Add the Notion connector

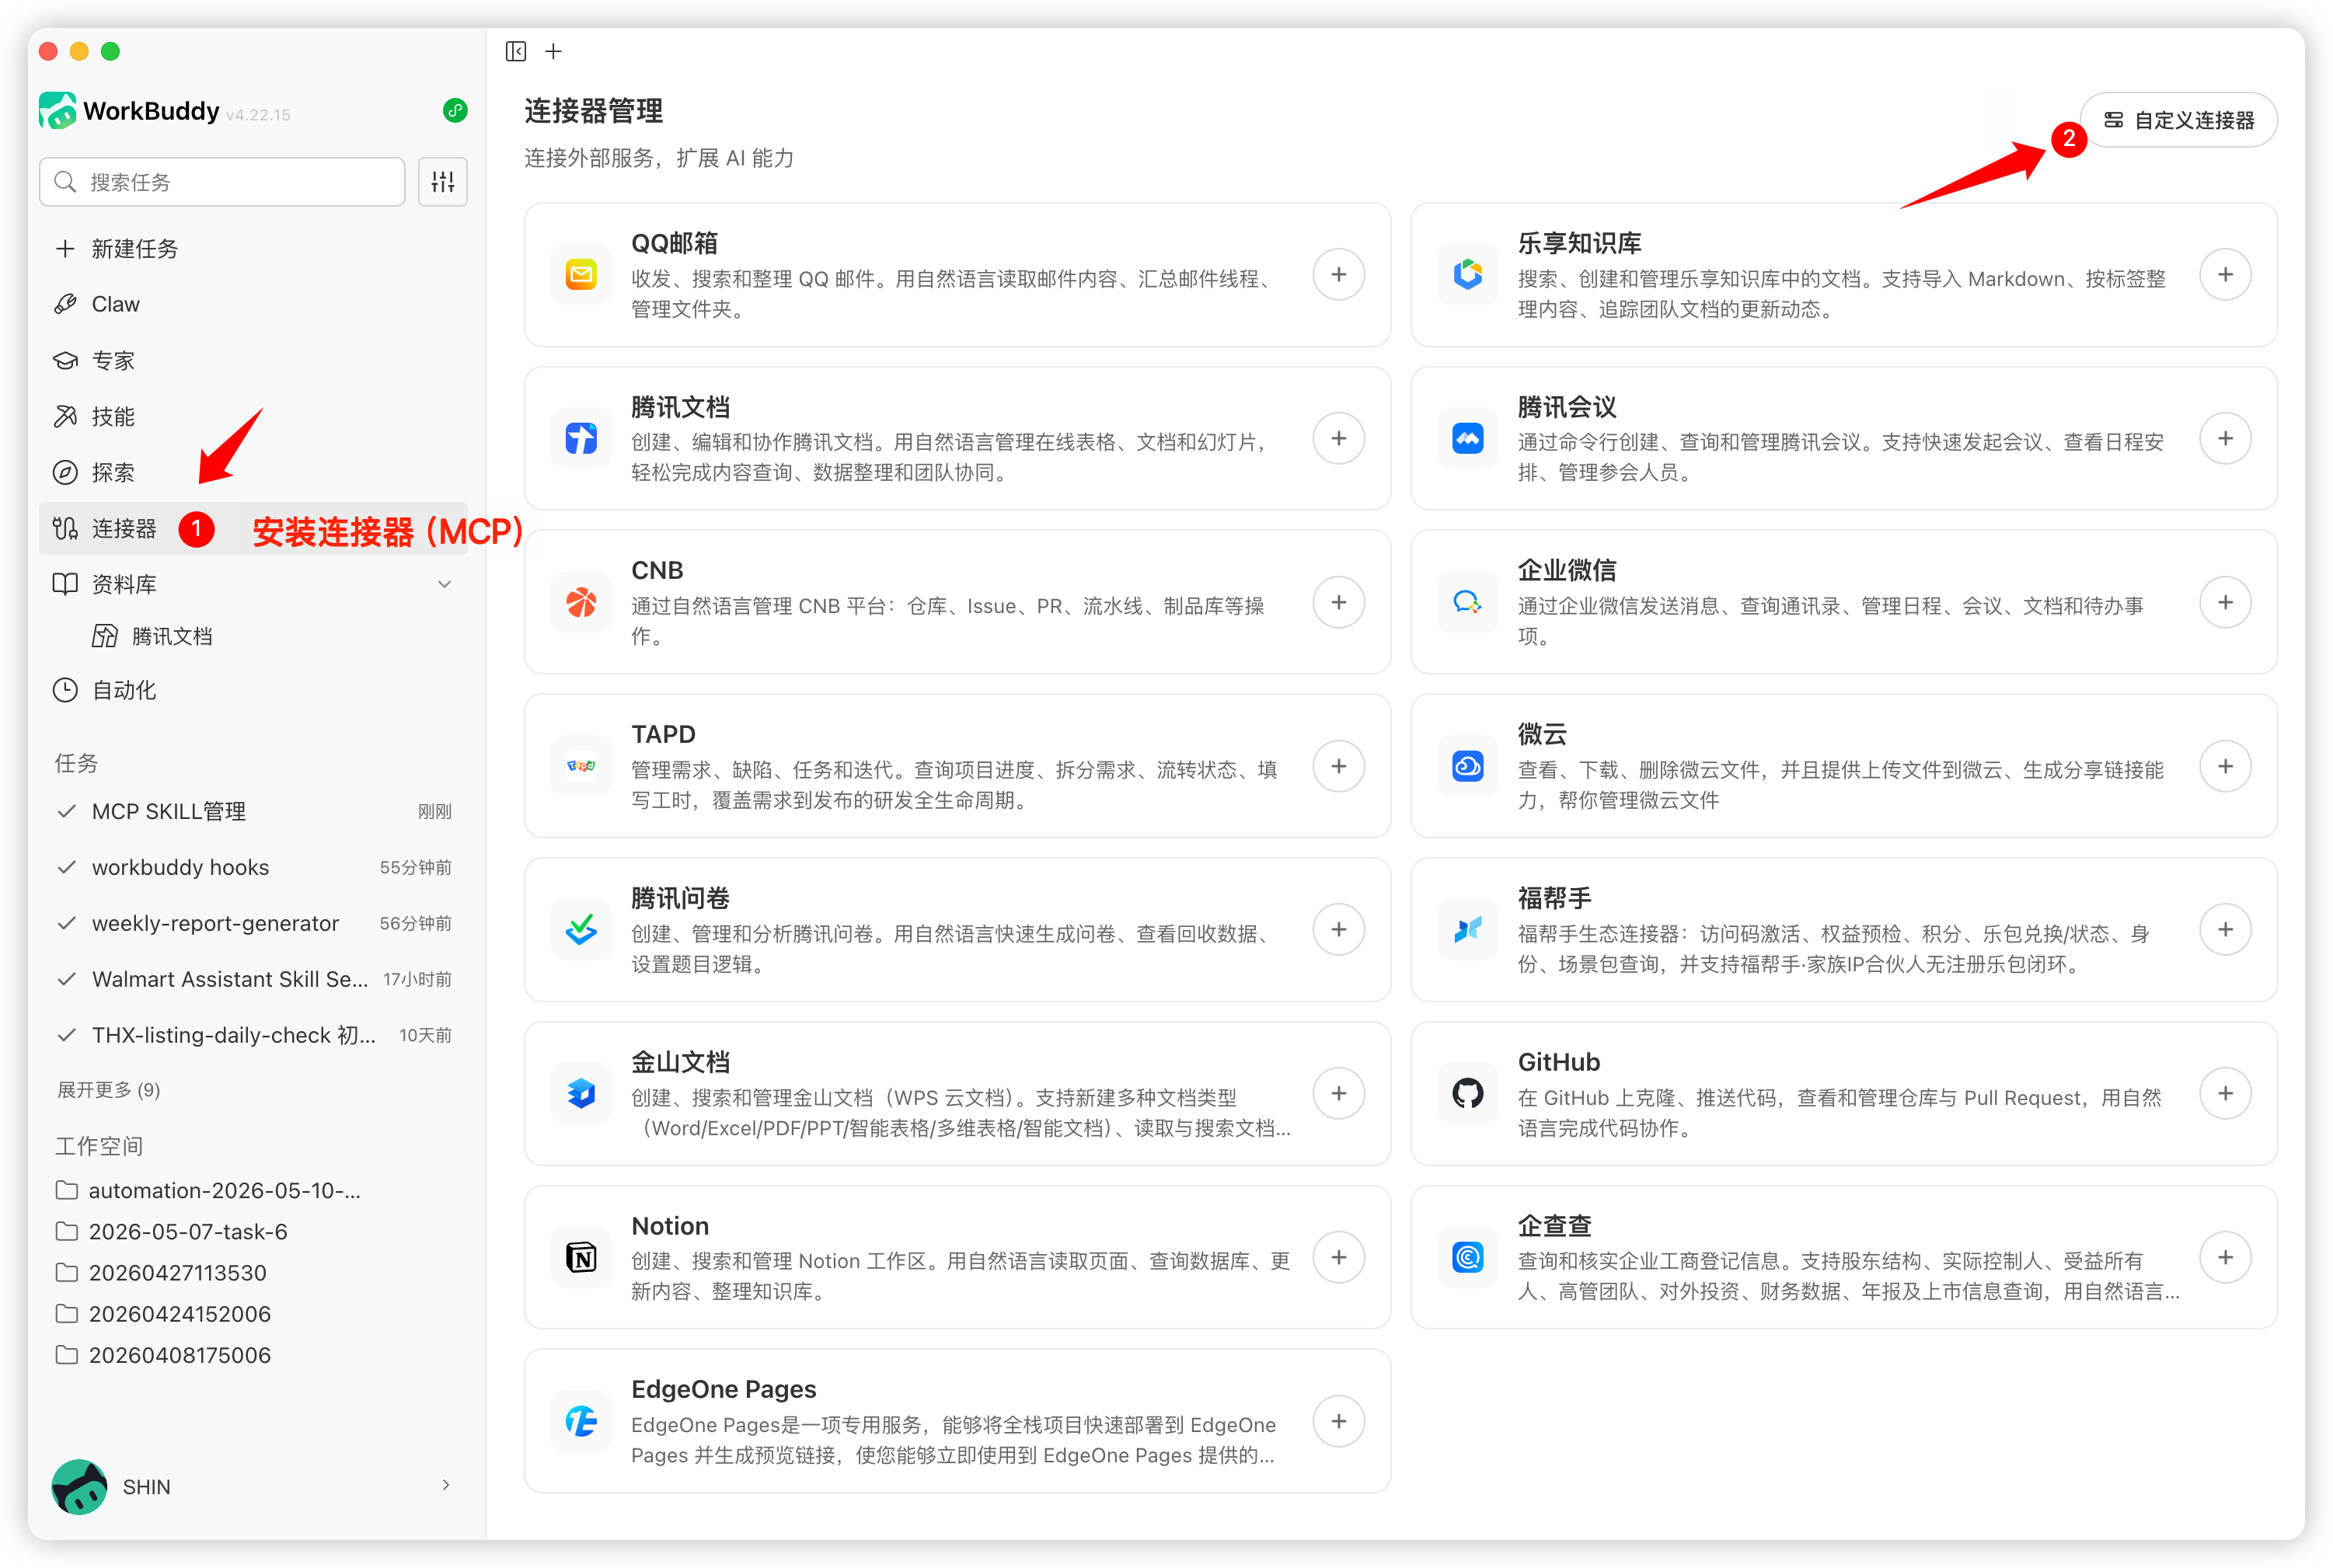tap(1339, 1258)
